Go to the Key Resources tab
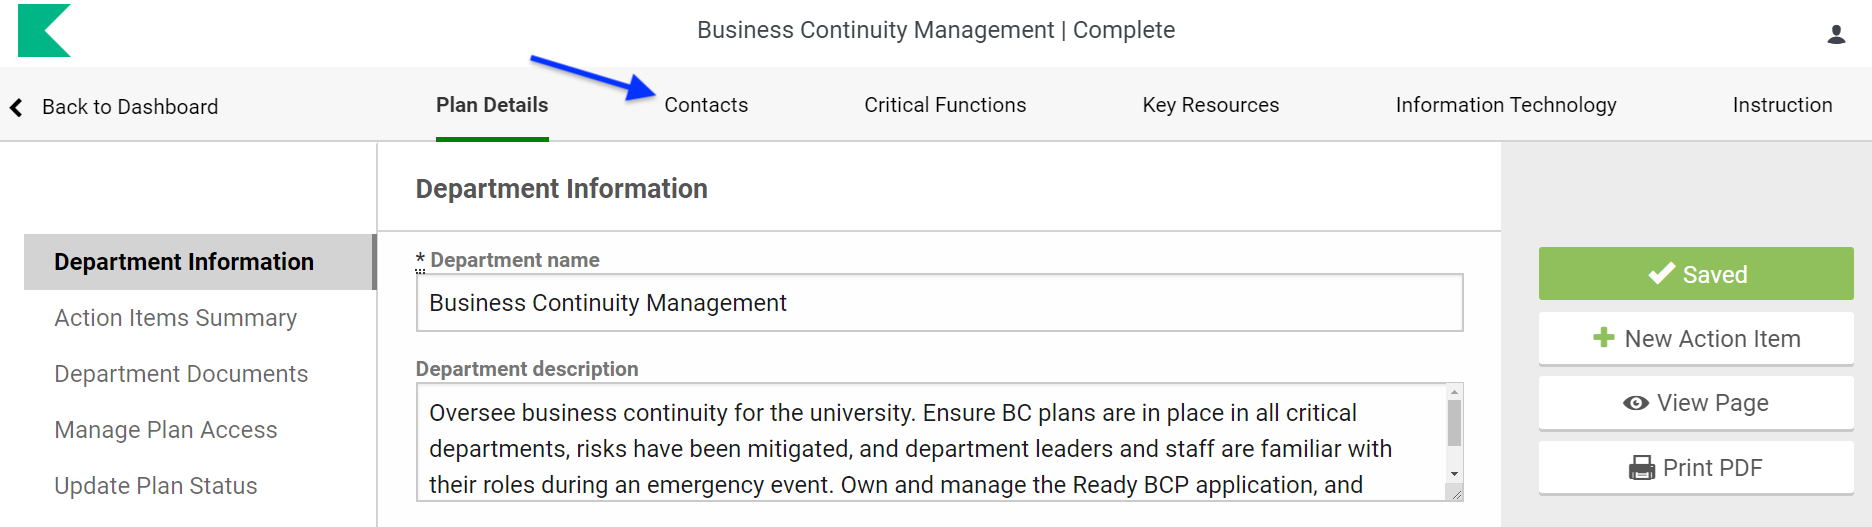1872x527 pixels. pos(1210,105)
